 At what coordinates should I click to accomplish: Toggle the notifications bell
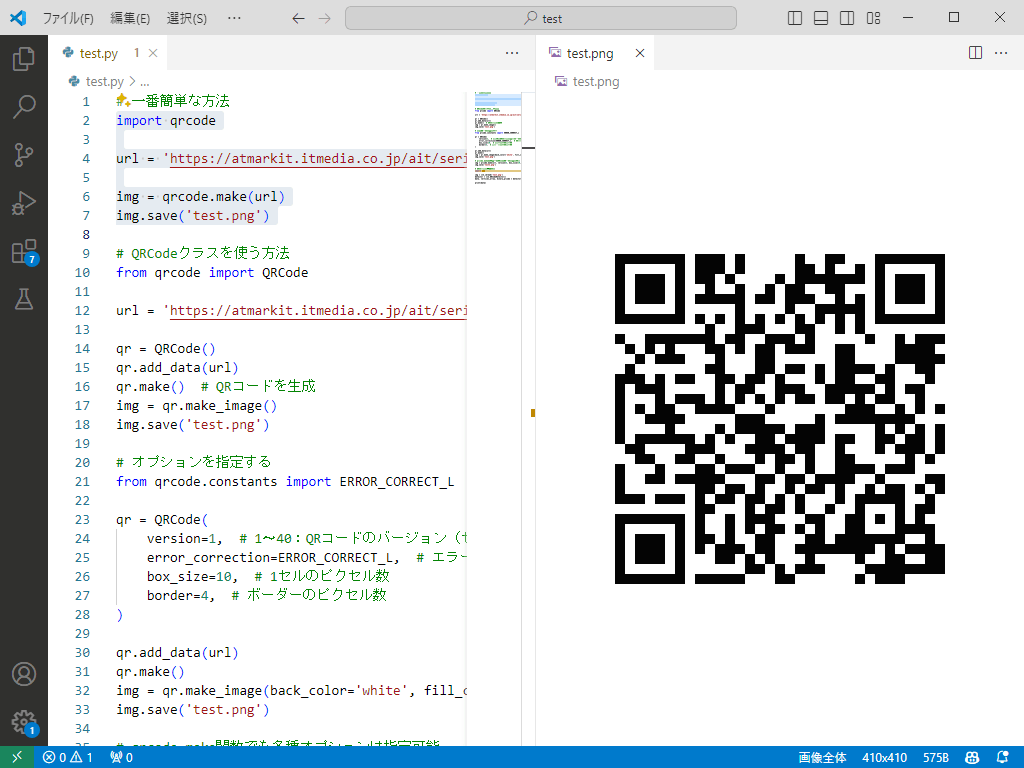[x=1003, y=757]
